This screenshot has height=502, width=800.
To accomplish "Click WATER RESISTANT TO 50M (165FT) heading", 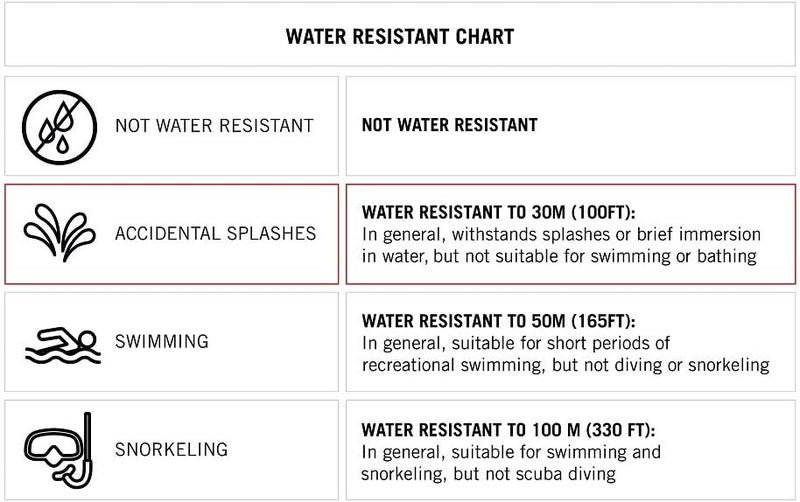I will coord(498,321).
